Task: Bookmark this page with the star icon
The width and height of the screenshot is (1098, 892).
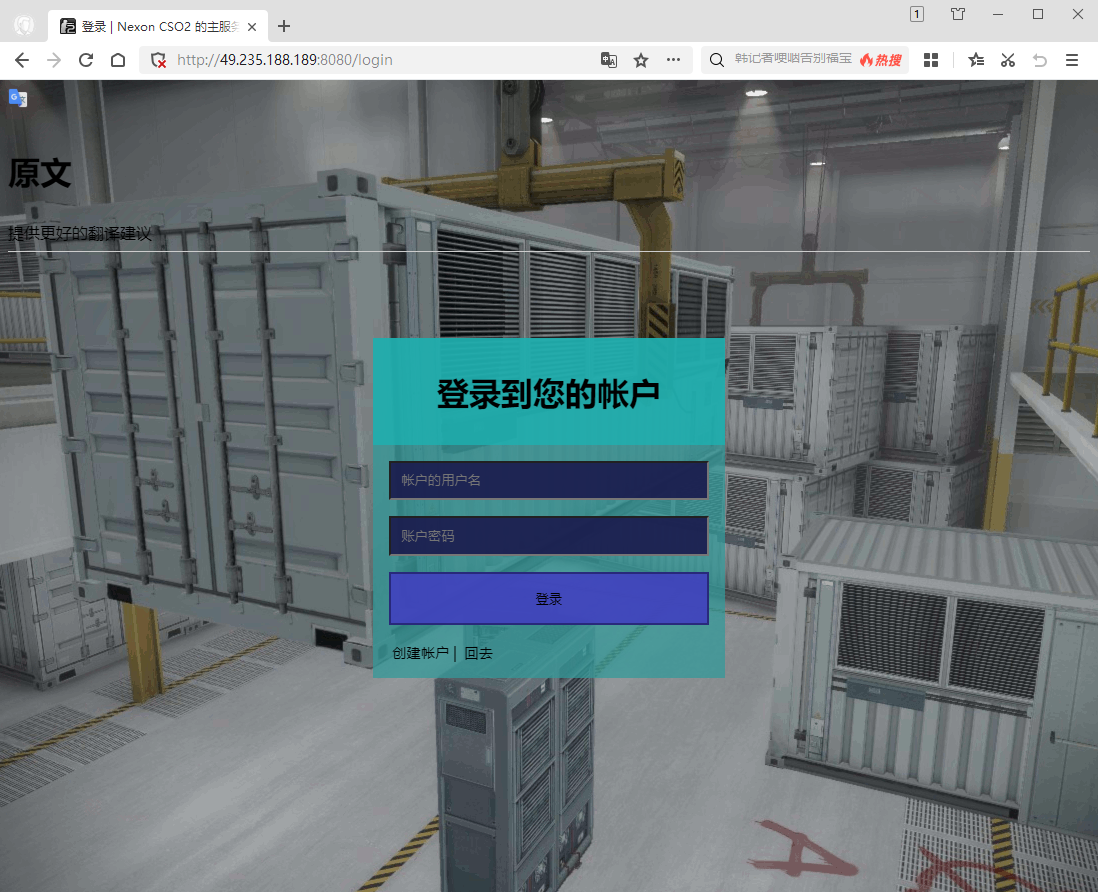Action: (641, 60)
